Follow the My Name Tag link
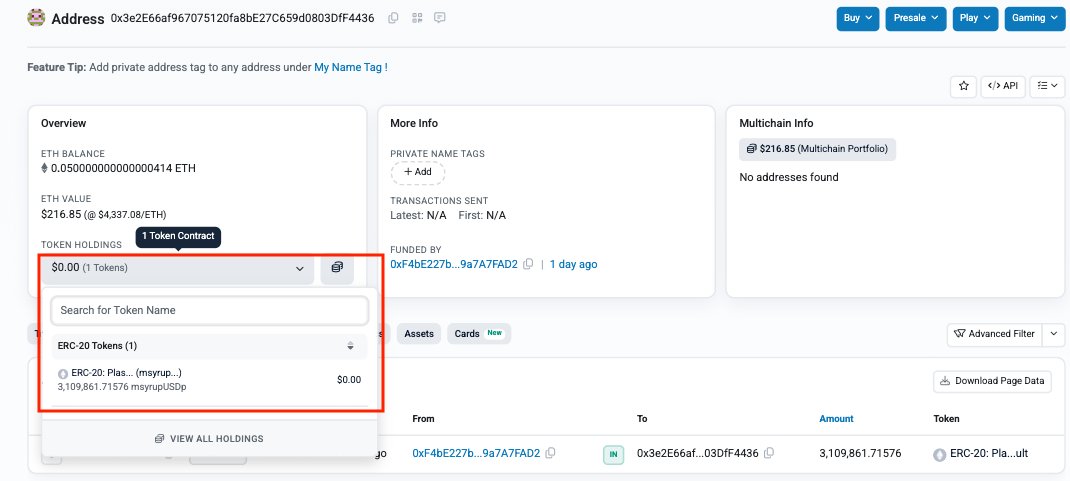 click(x=348, y=67)
